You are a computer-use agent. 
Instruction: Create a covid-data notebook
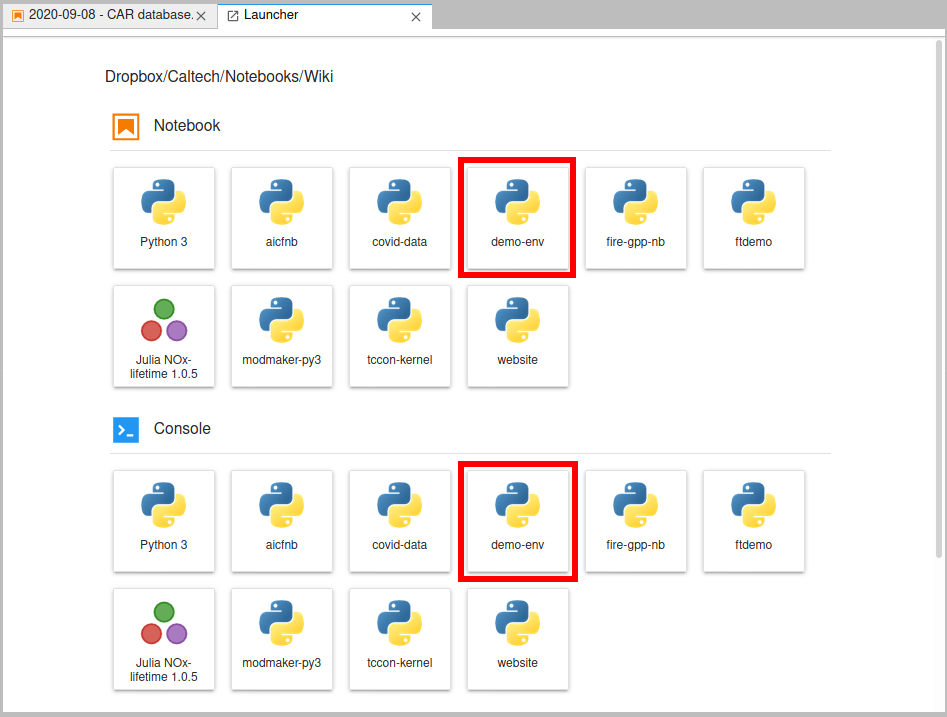pyautogui.click(x=399, y=218)
